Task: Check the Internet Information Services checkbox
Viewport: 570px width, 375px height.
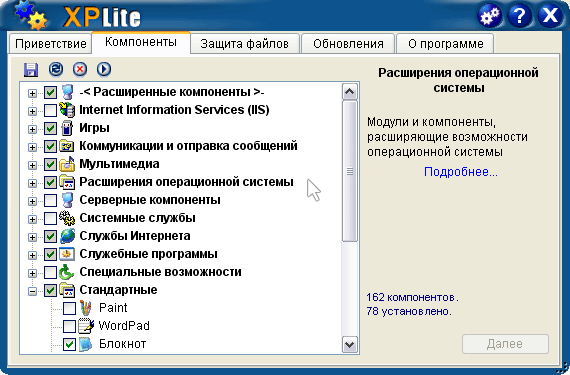Action: 50,110
